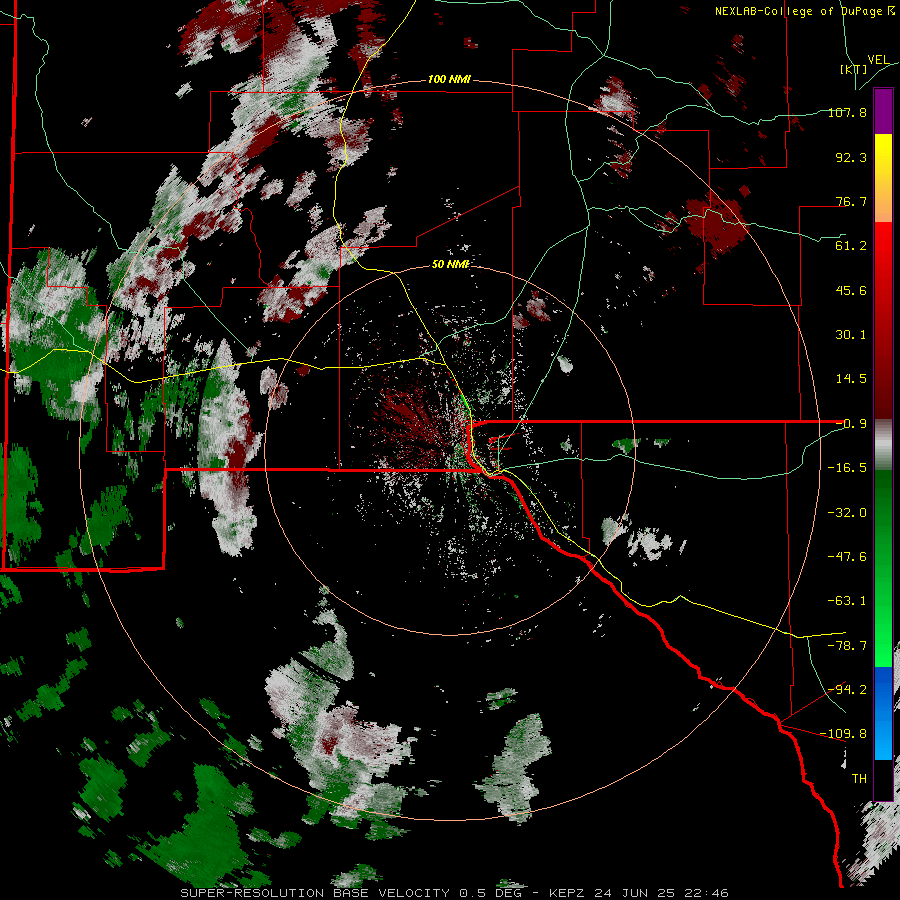Viewport: 900px width, 900px height.
Task: Click the -16.5 velocity scale value
Action: tap(847, 468)
